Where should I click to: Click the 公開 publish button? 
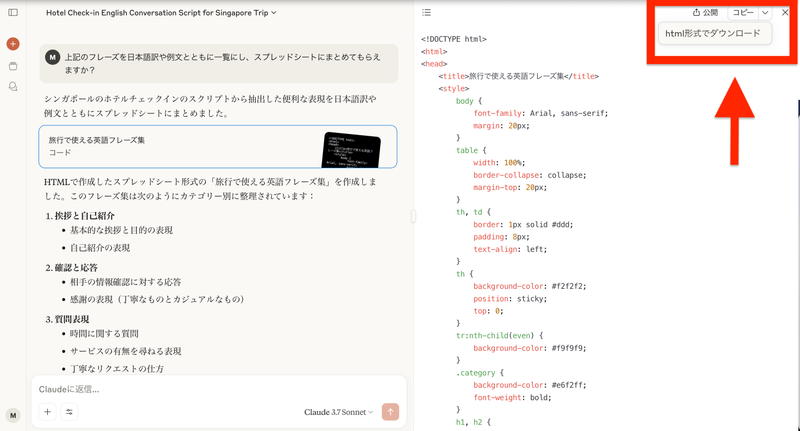(x=705, y=13)
